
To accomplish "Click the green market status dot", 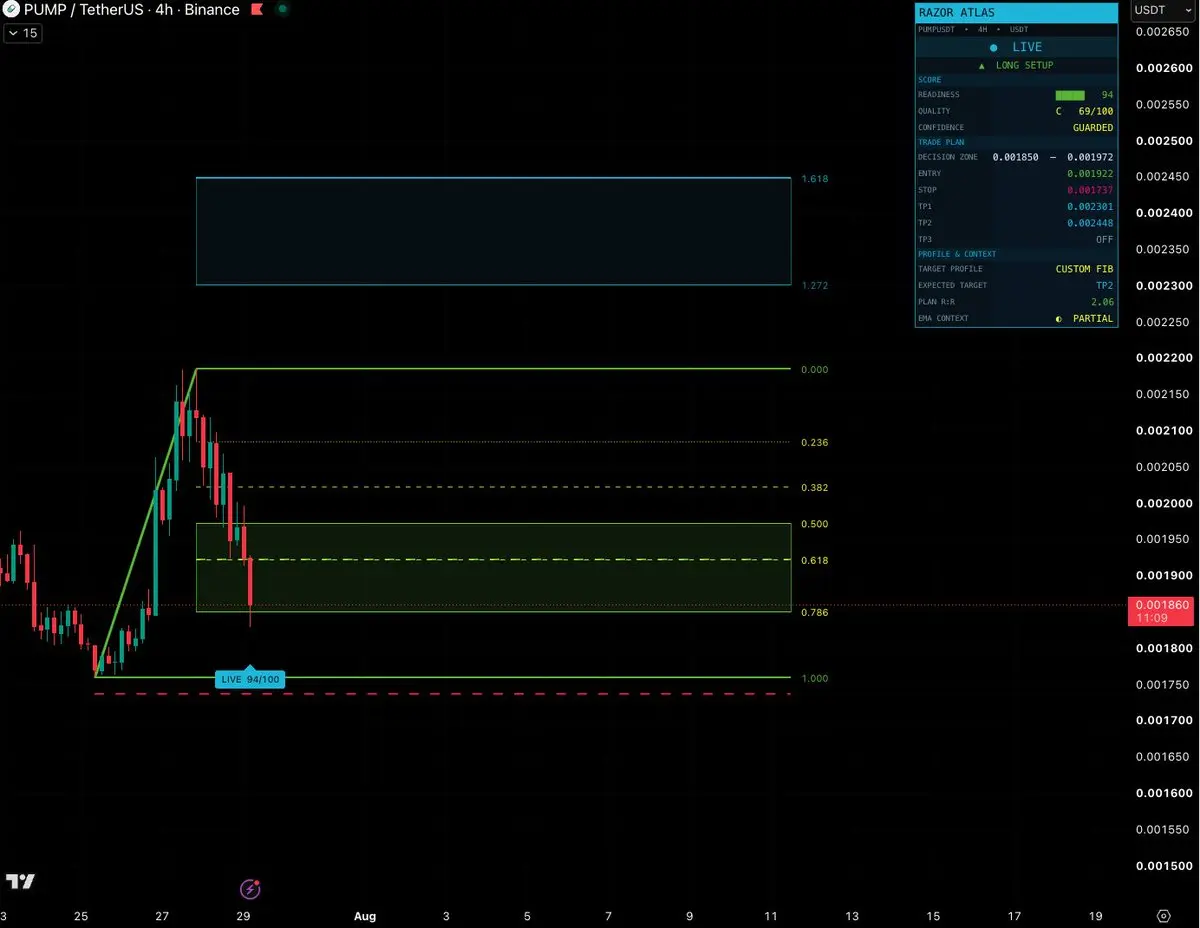I will pos(282,10).
